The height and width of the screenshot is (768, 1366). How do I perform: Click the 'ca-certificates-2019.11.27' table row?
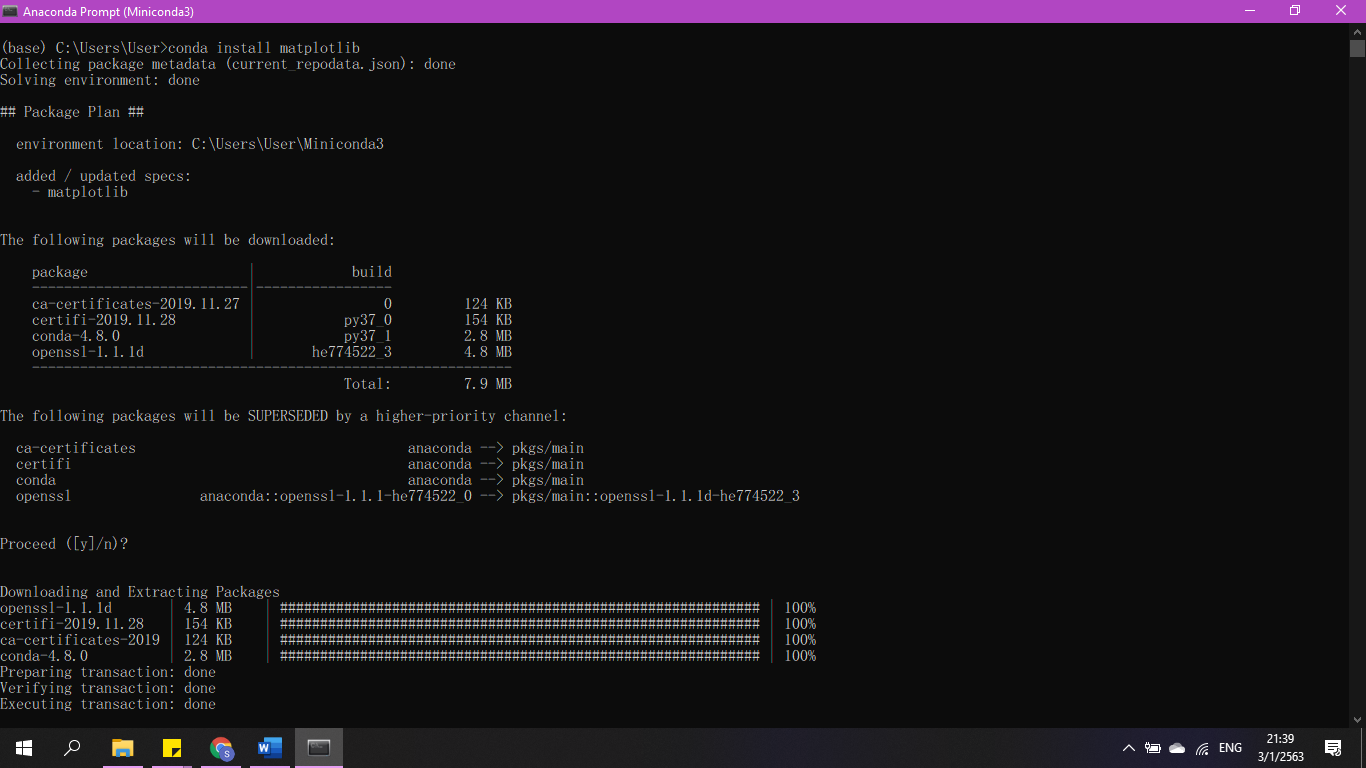tap(272, 304)
